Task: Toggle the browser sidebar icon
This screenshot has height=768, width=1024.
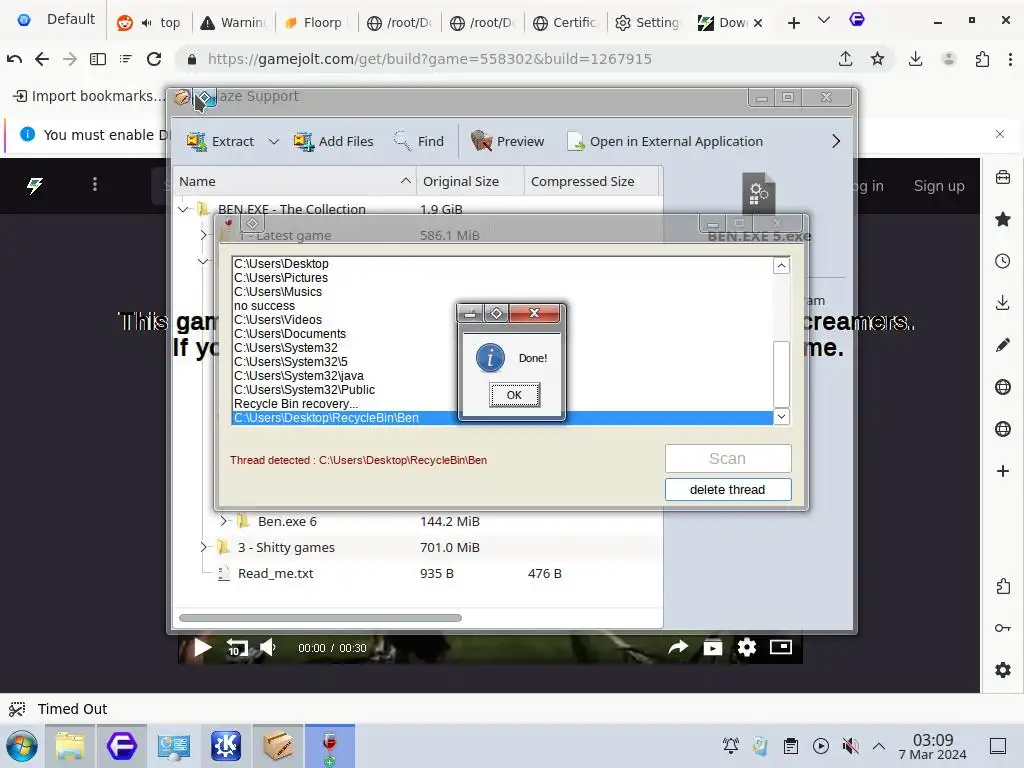Action: coord(98,59)
